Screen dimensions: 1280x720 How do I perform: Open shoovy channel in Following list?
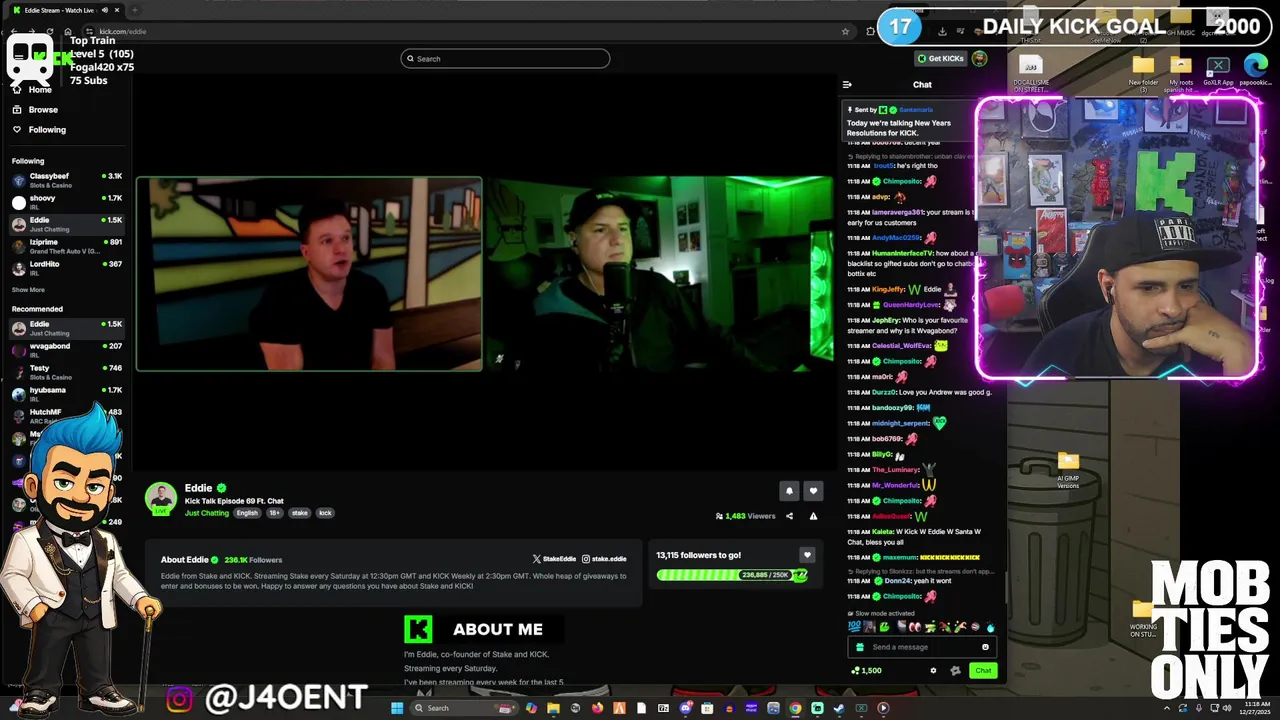66,202
